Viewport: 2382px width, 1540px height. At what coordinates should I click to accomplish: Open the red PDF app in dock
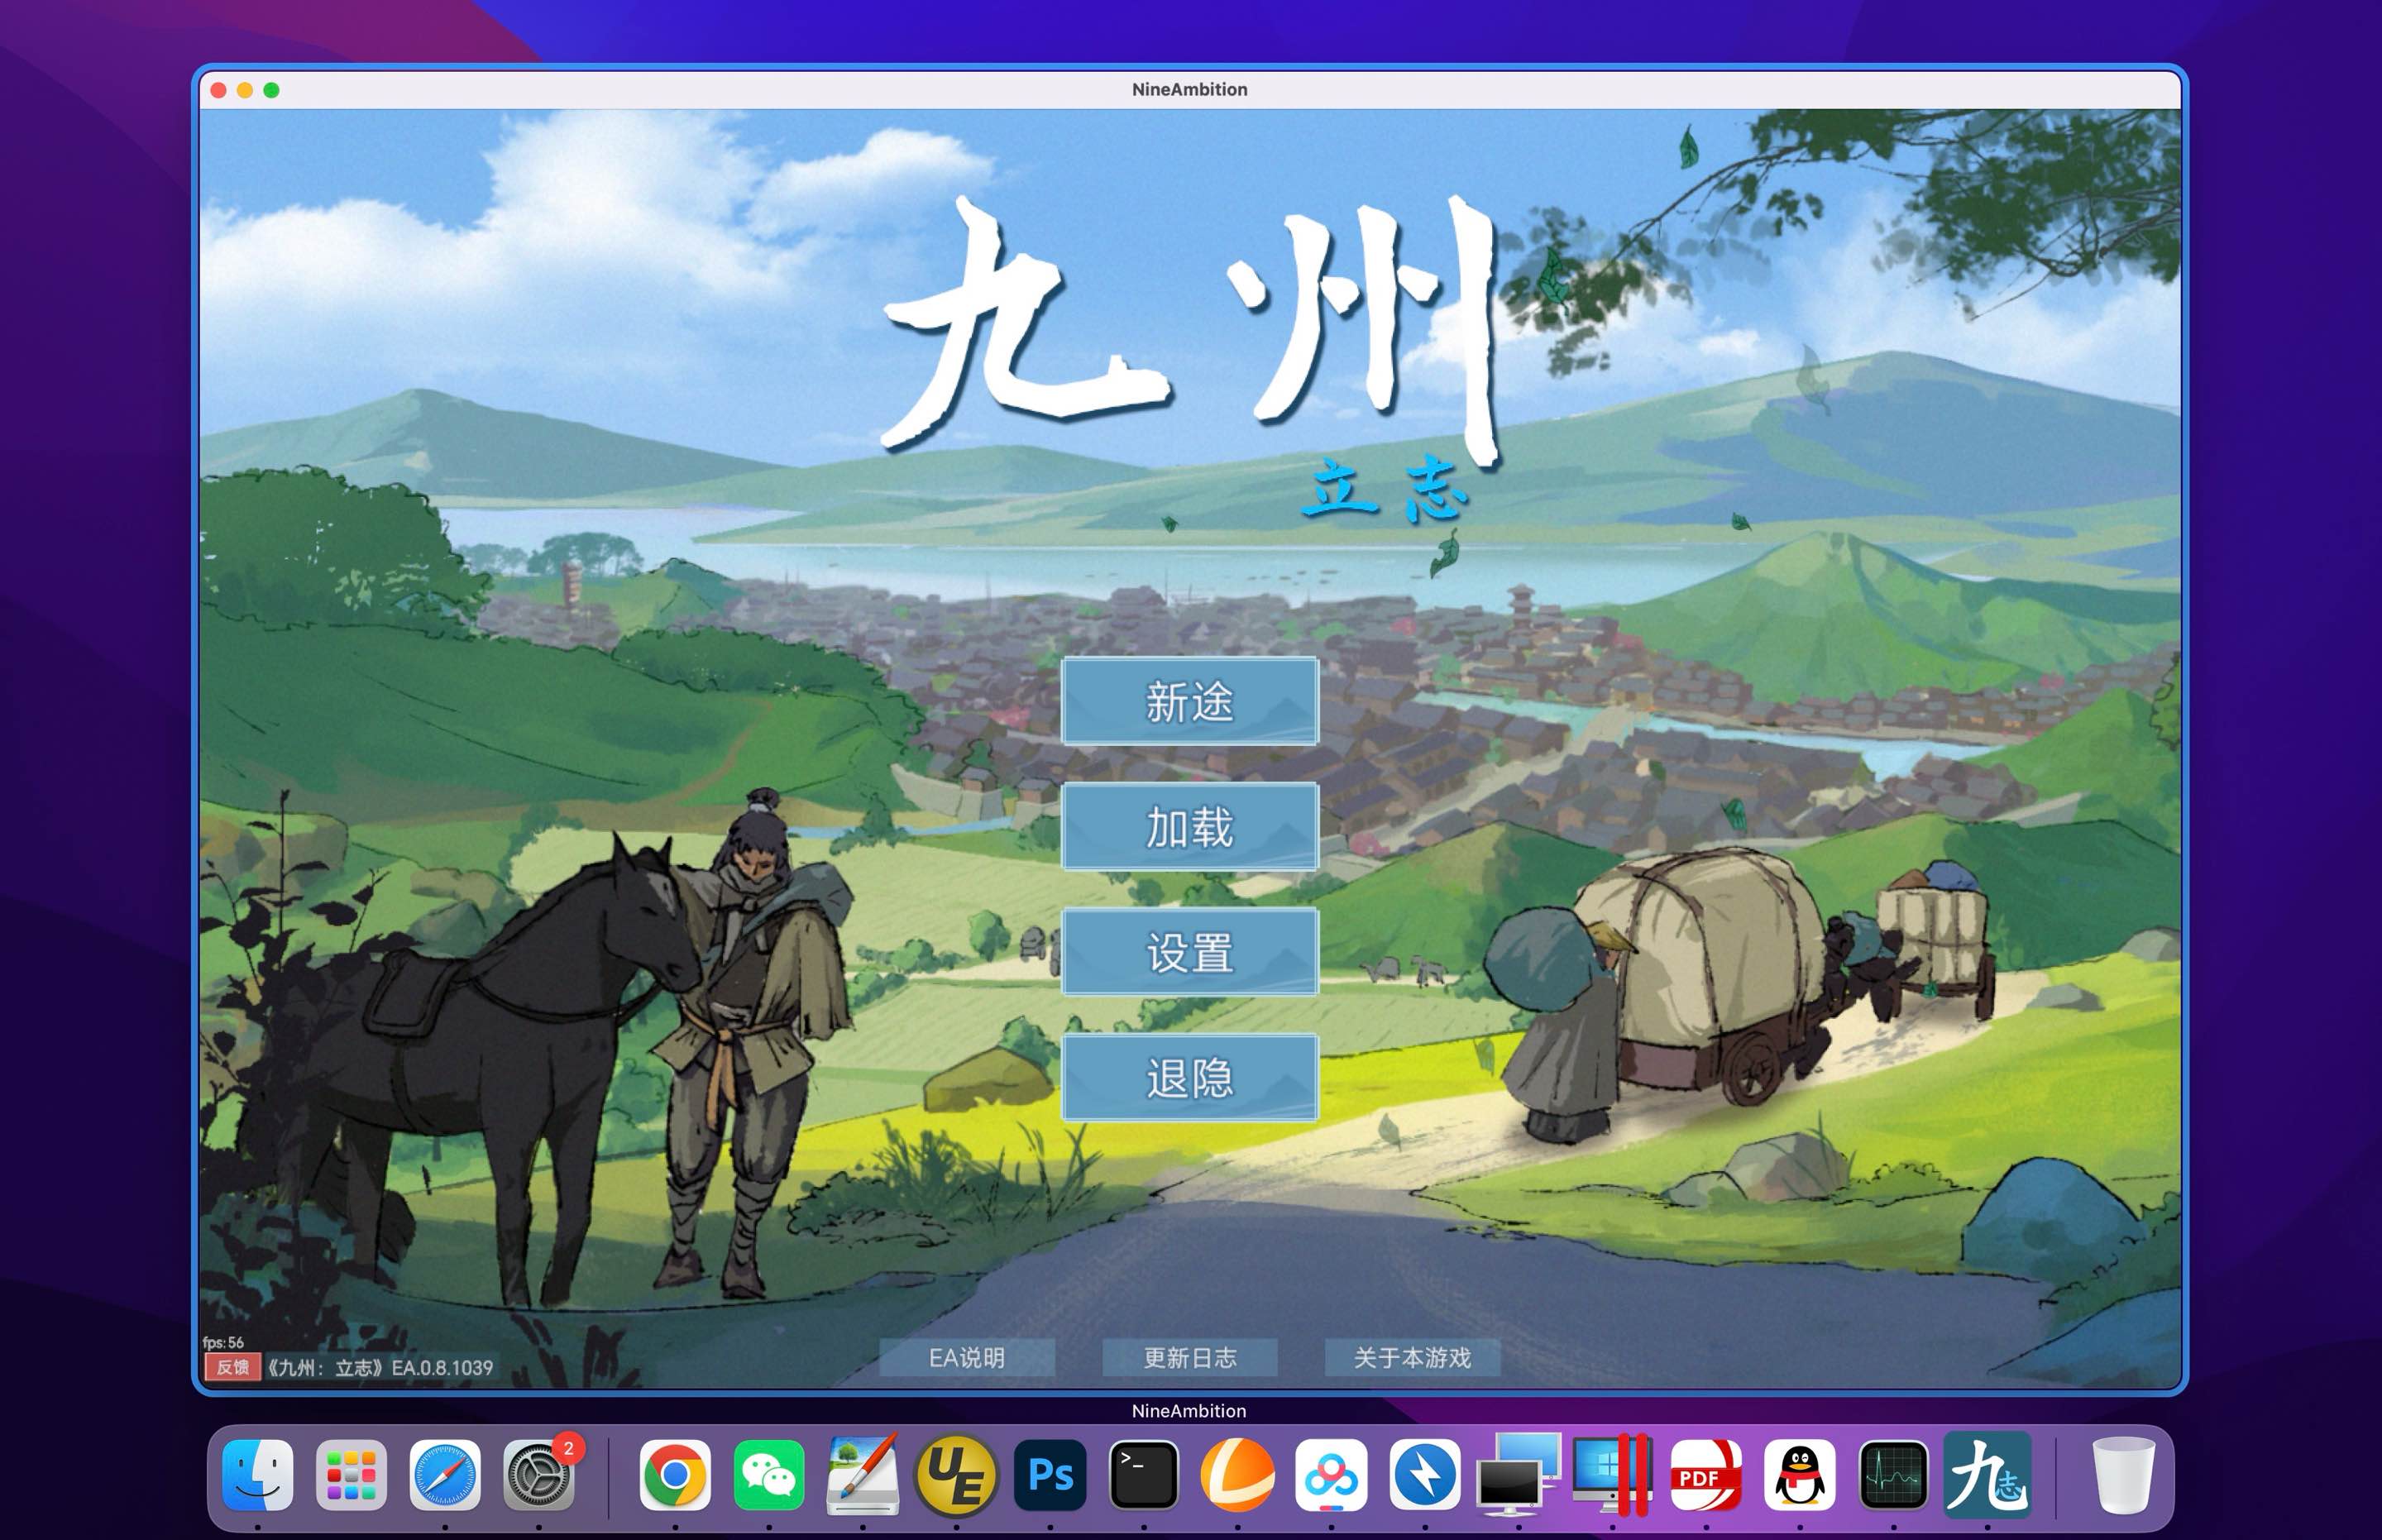pos(1706,1475)
